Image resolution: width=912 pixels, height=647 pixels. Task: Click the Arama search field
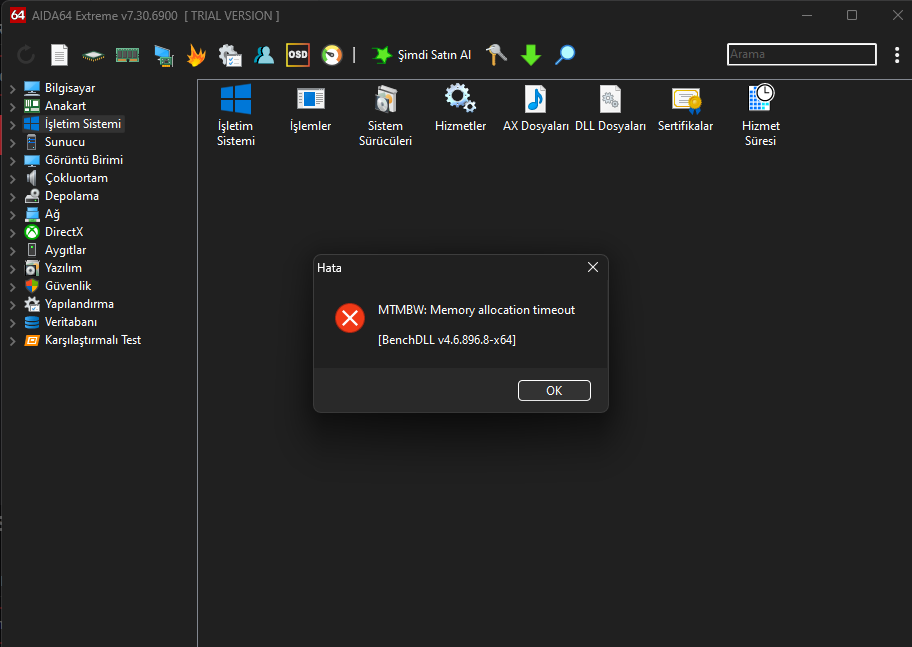click(x=801, y=54)
